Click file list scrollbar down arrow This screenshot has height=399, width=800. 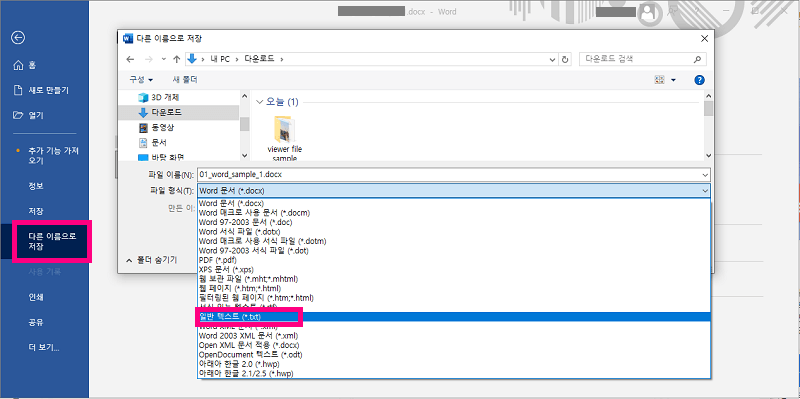[x=708, y=156]
